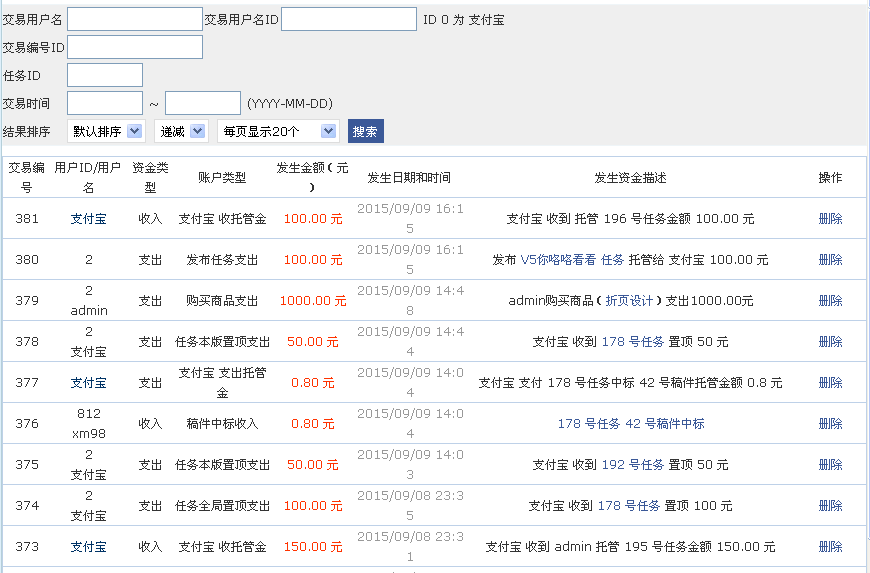
Task: Click the 发生日期和时间 column header
Action: pyautogui.click(x=409, y=178)
